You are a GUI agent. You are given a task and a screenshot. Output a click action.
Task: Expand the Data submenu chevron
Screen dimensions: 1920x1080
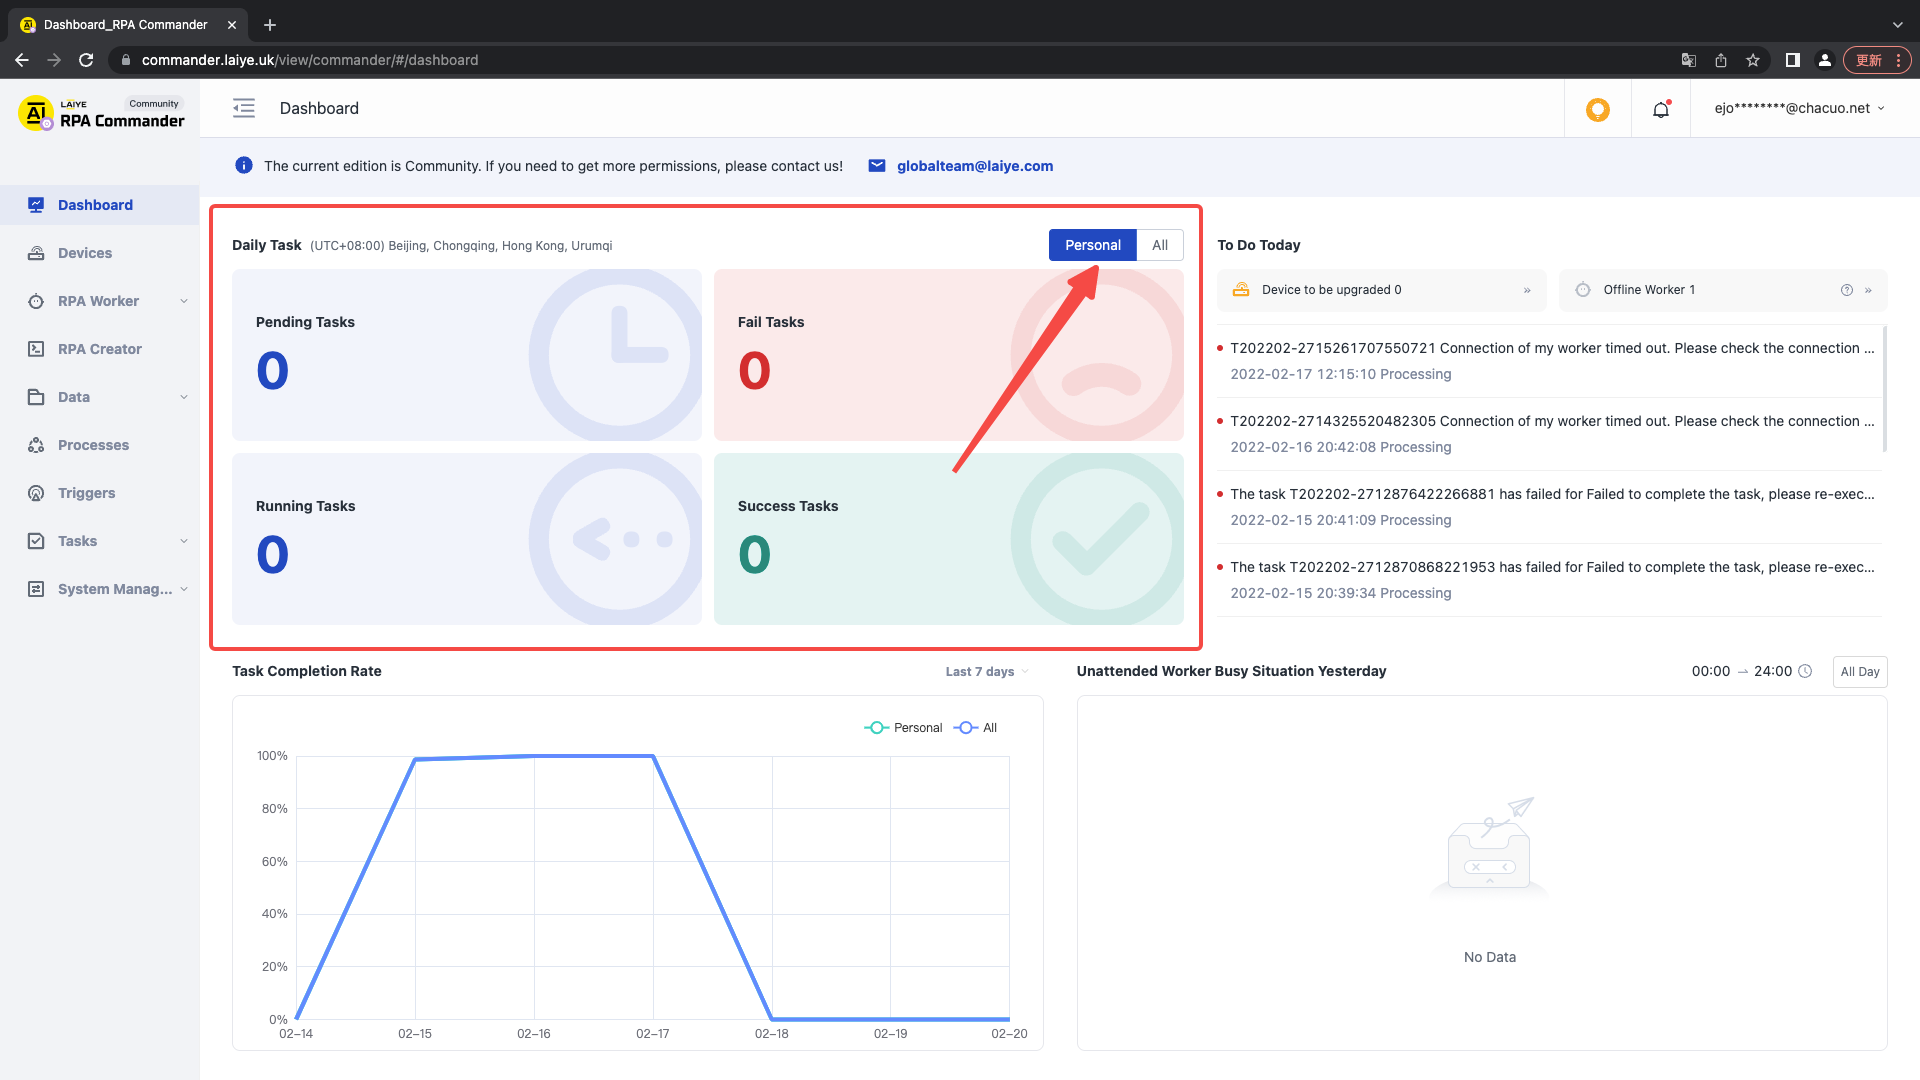pyautogui.click(x=184, y=397)
